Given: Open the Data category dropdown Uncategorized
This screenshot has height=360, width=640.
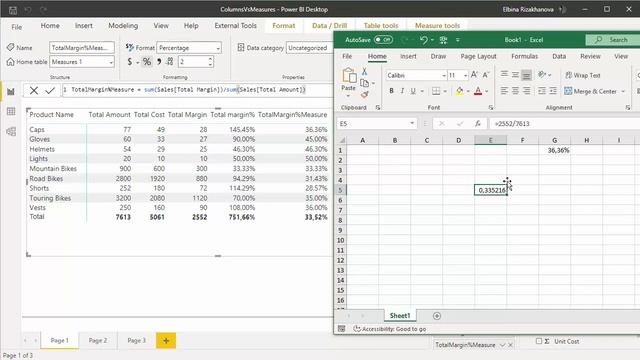Looking at the screenshot, I should click(309, 48).
